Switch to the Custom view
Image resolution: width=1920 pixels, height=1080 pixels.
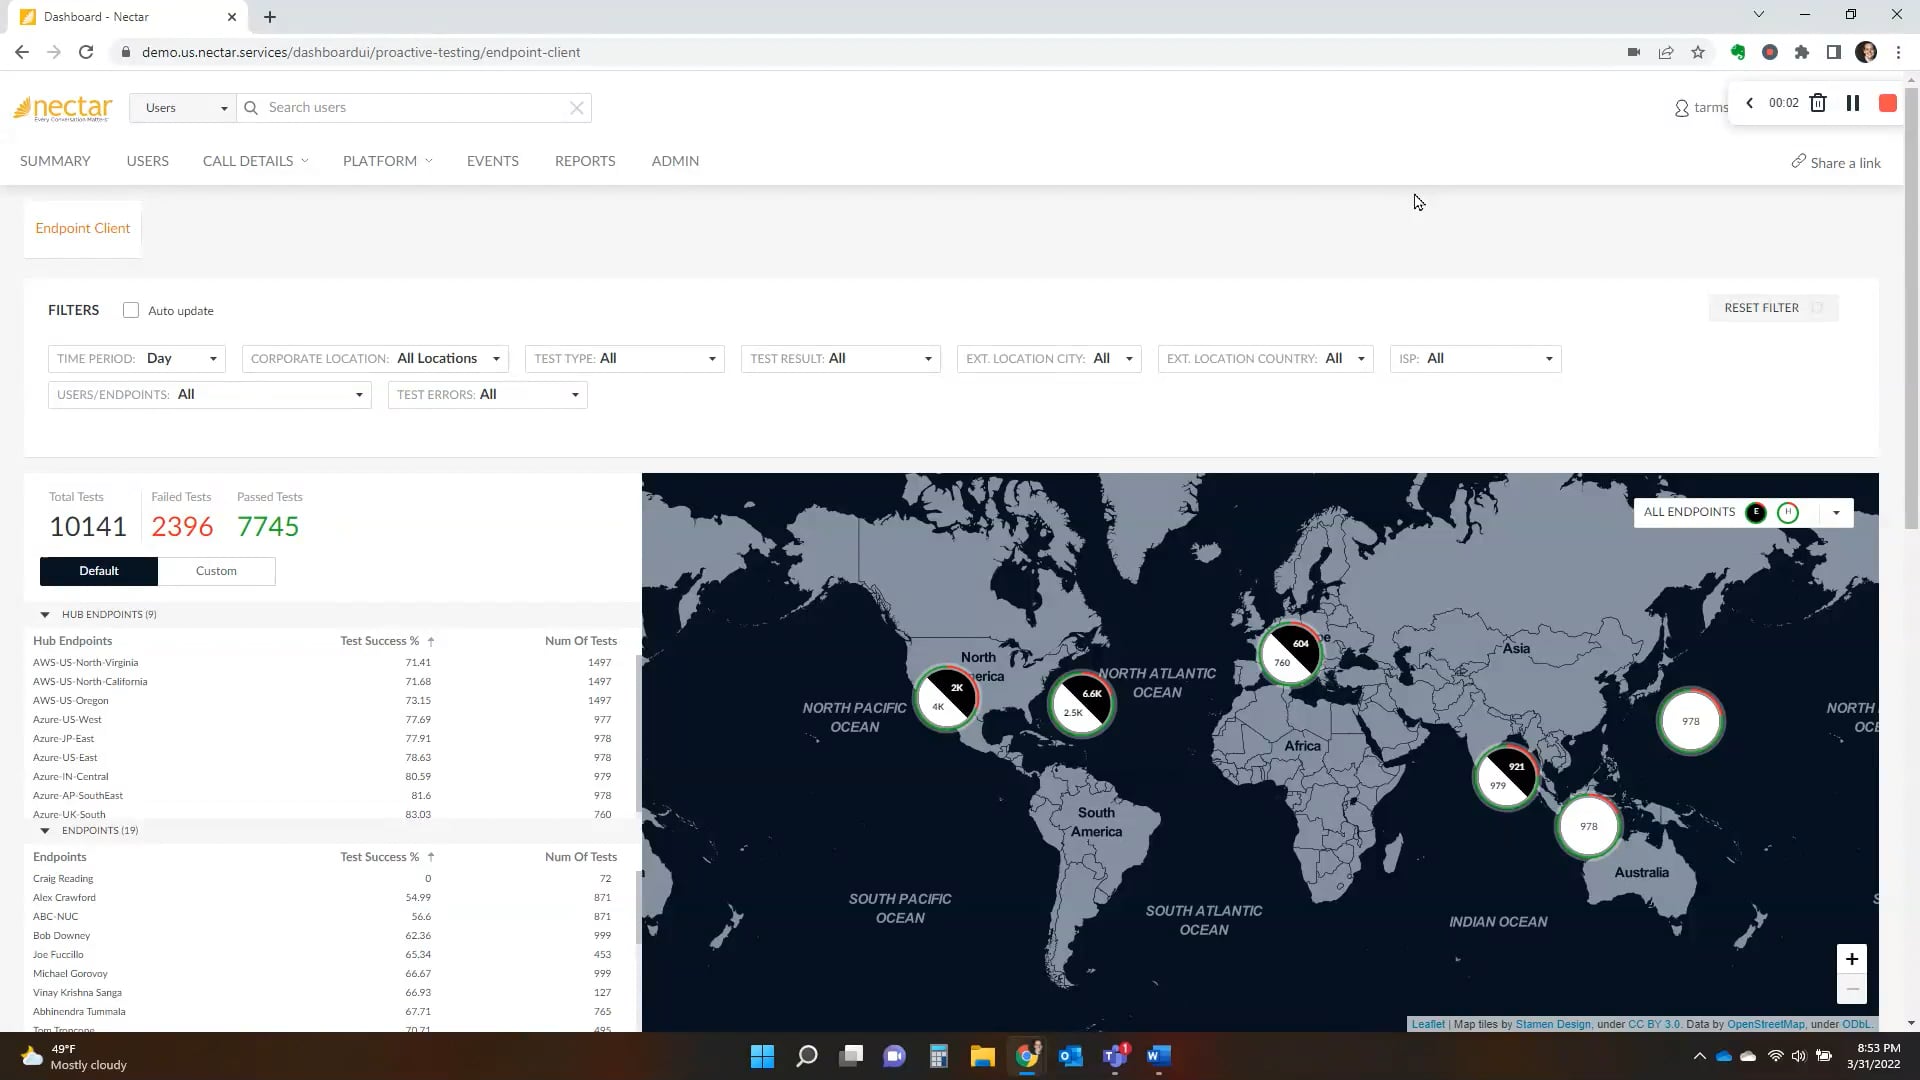tap(216, 571)
